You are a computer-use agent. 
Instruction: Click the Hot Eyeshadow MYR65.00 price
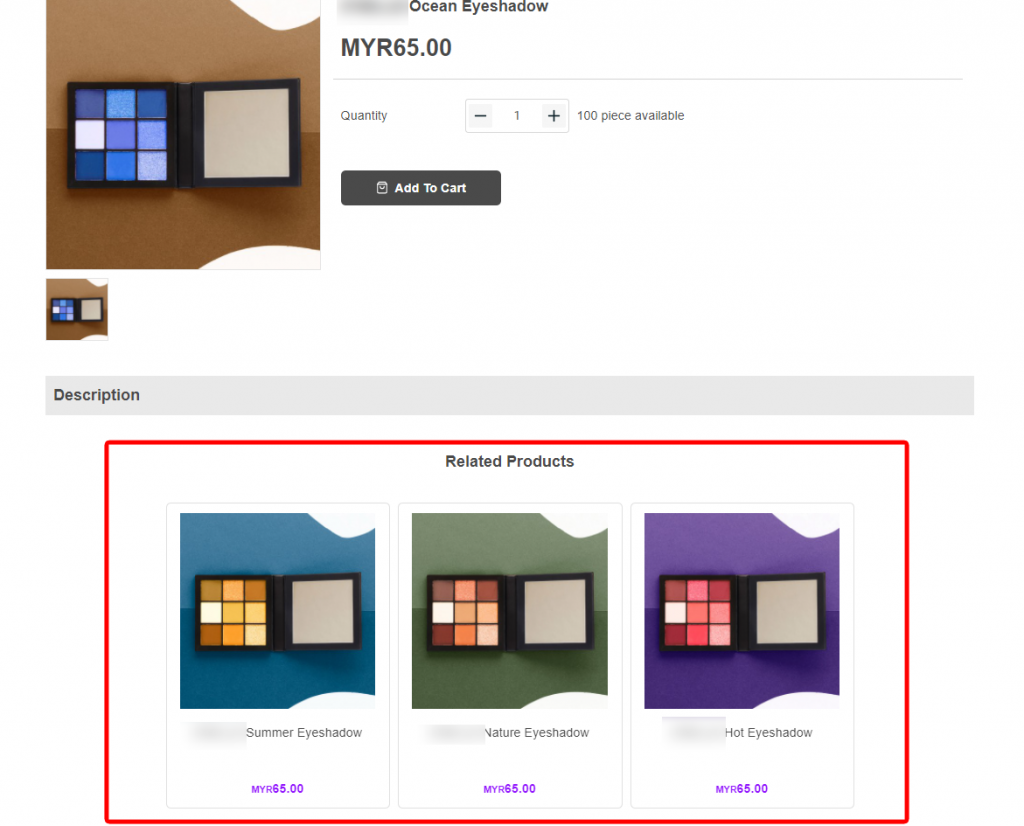pyautogui.click(x=742, y=789)
